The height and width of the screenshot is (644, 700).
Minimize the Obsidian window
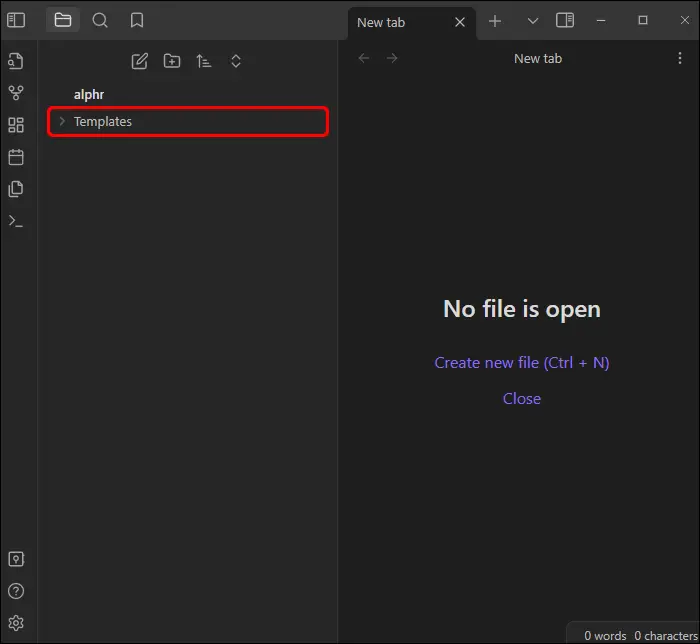[601, 21]
